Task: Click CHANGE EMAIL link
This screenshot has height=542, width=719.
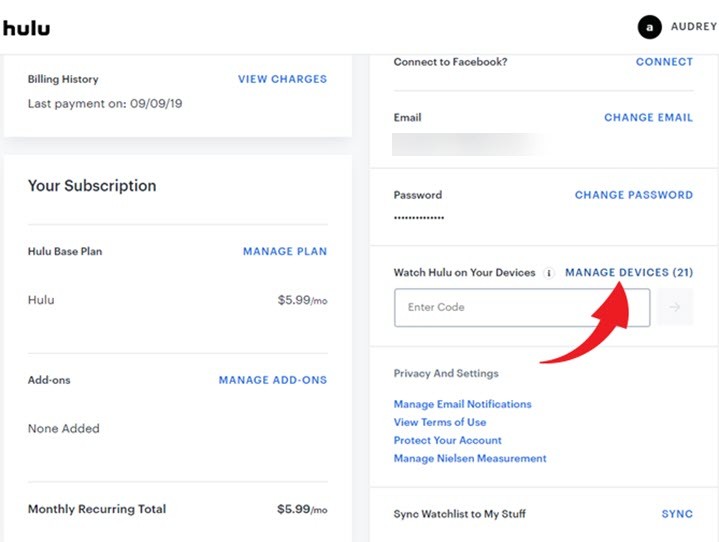Action: point(648,117)
